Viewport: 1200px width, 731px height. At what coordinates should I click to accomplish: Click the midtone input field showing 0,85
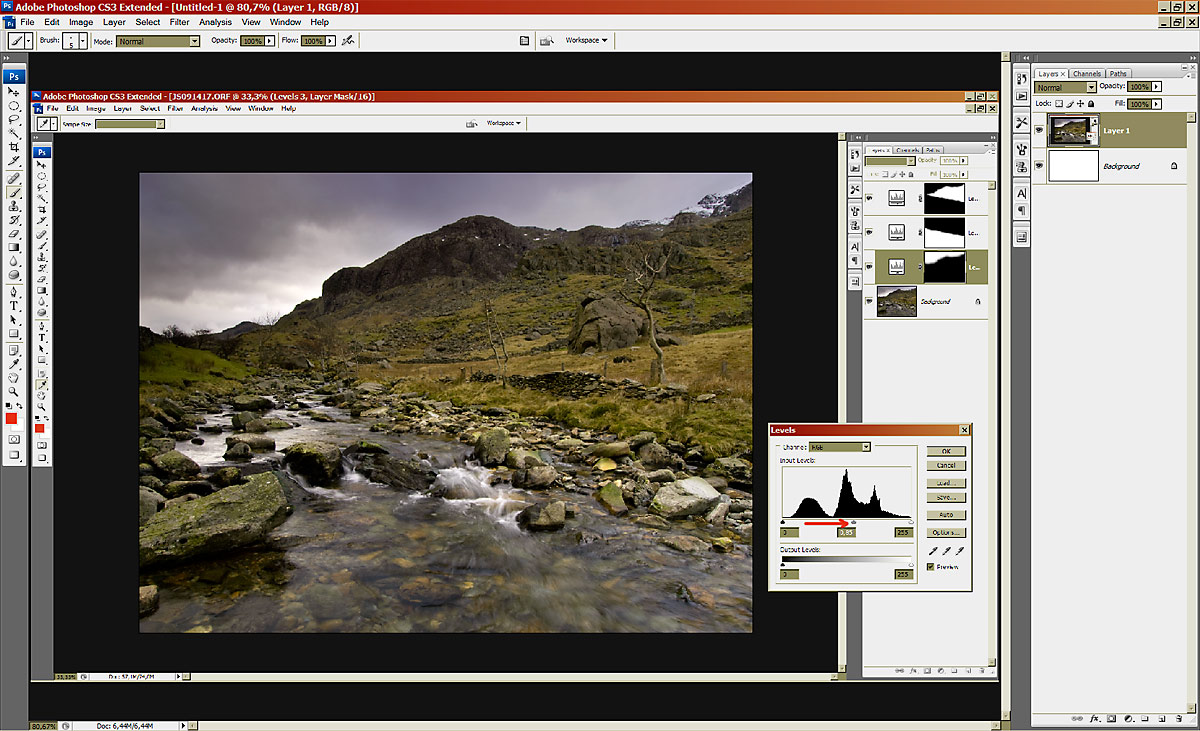[x=846, y=533]
